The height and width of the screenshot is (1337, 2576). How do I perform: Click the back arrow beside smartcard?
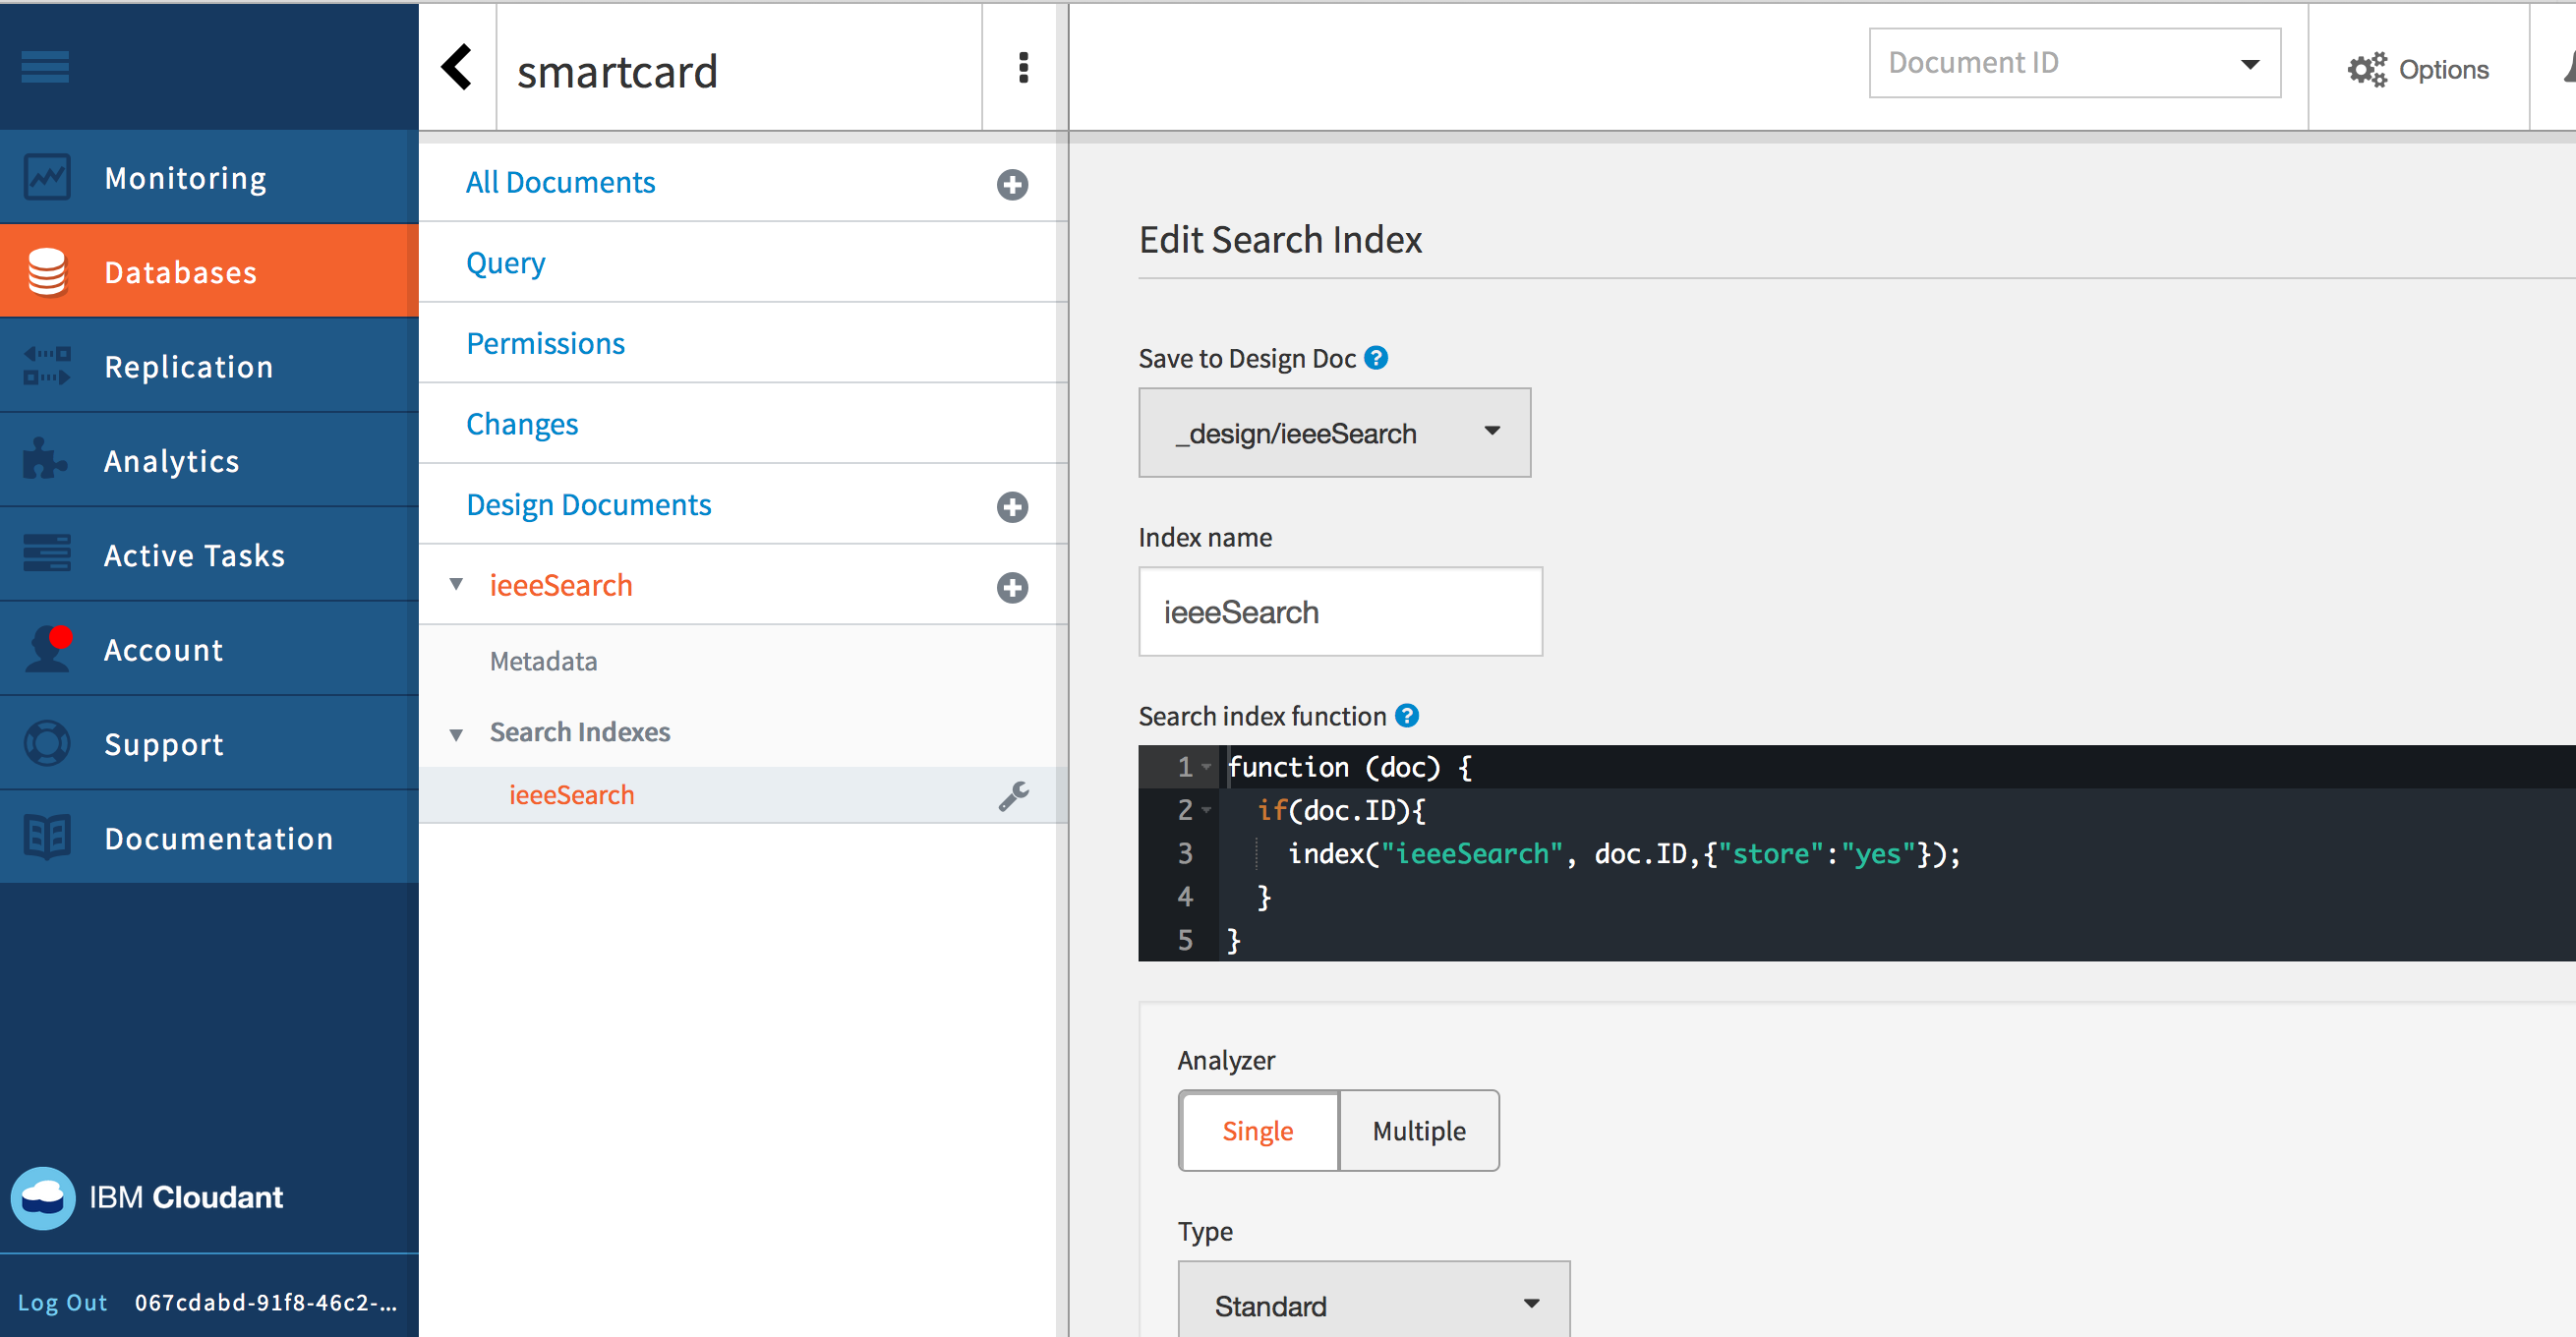pyautogui.click(x=457, y=68)
